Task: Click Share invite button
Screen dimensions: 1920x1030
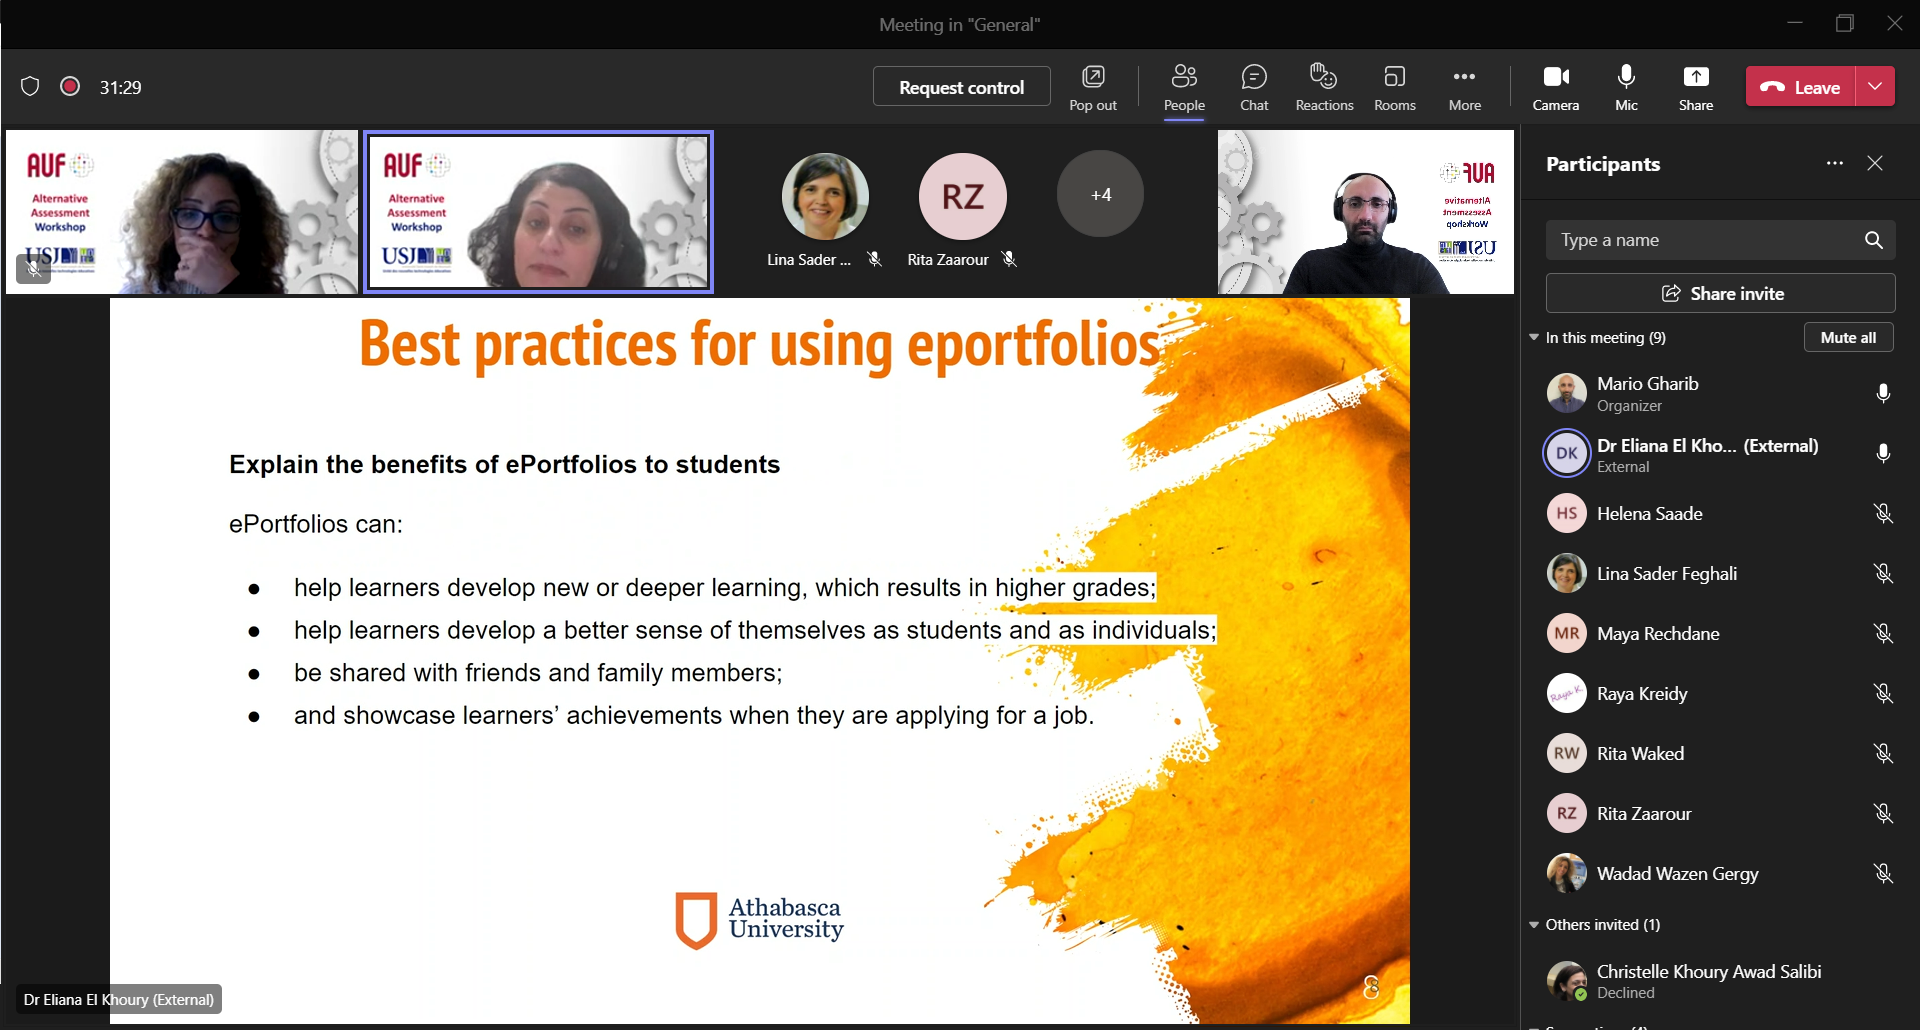Action: pyautogui.click(x=1720, y=293)
